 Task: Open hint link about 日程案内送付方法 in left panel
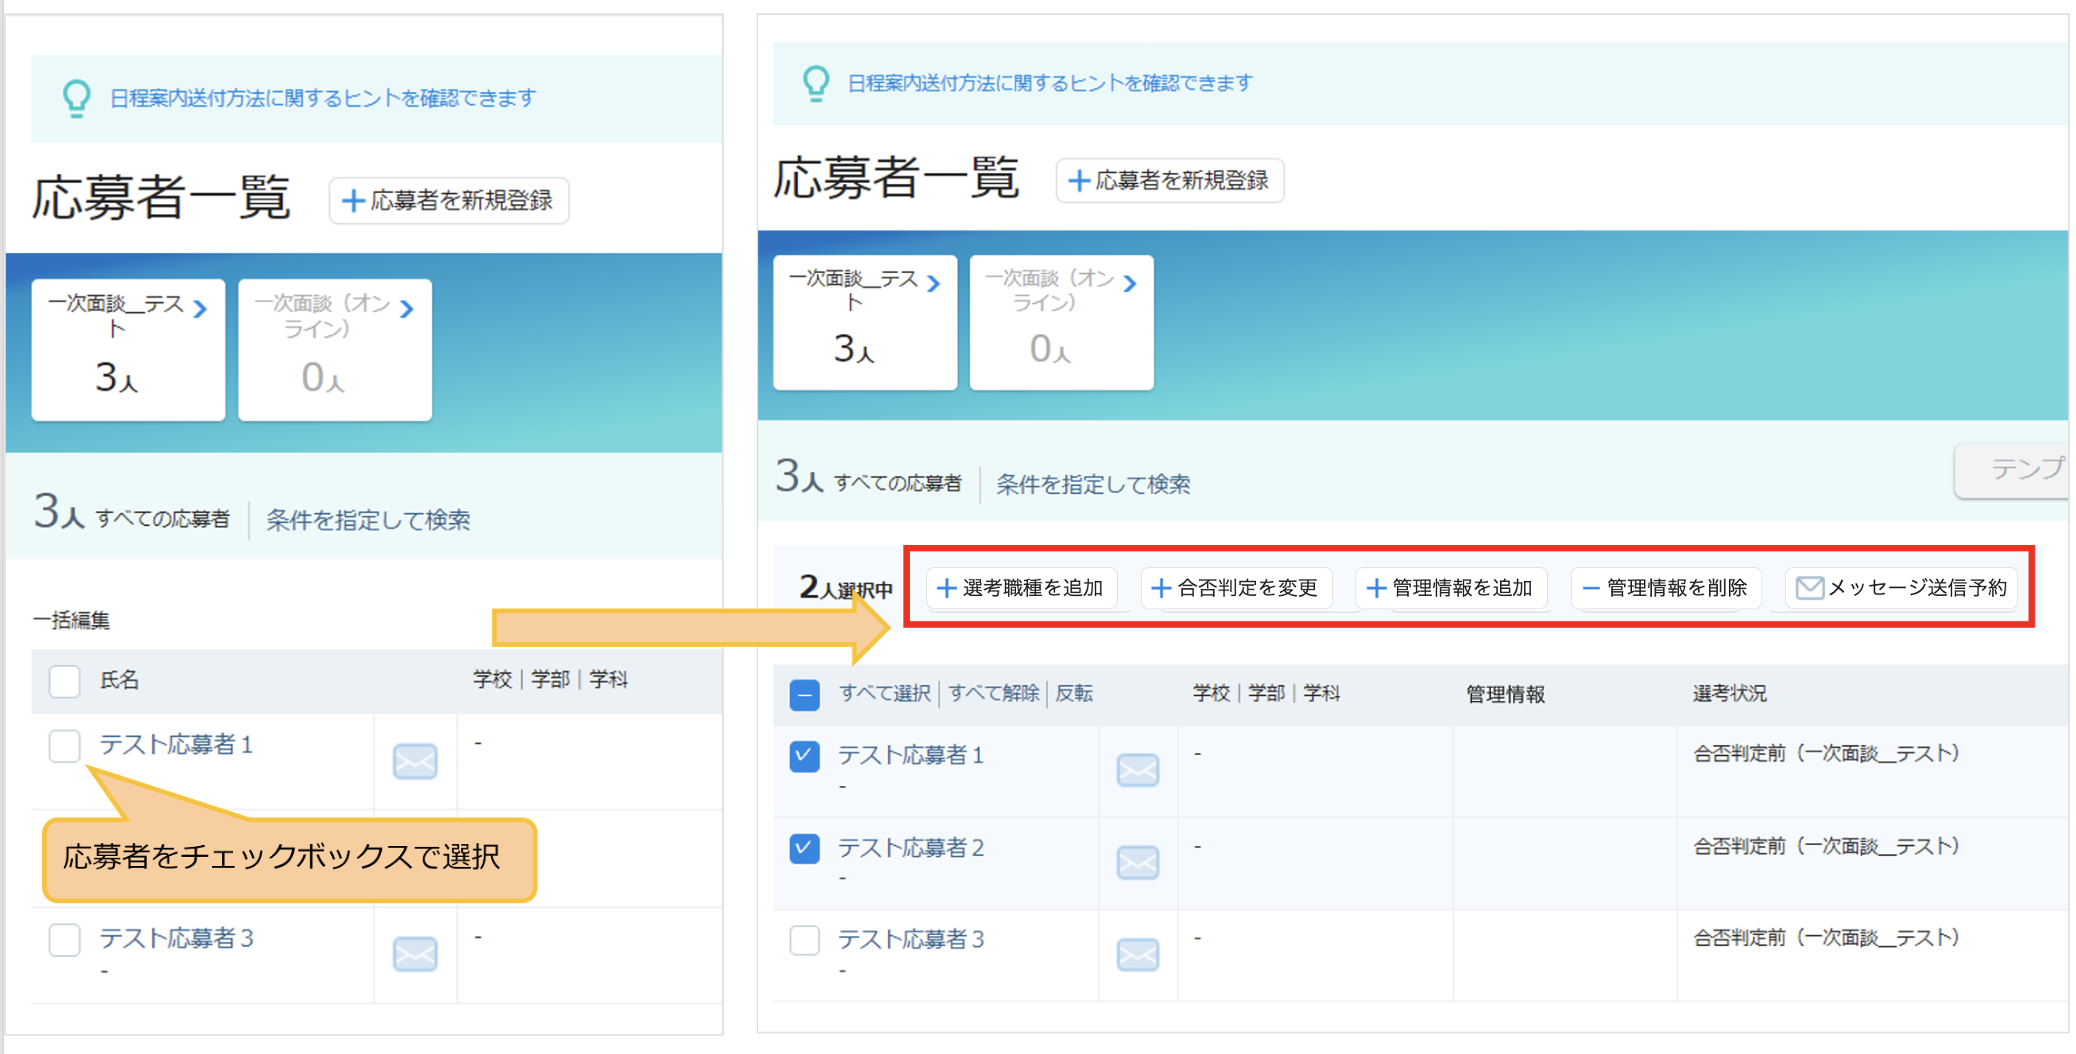tap(323, 98)
